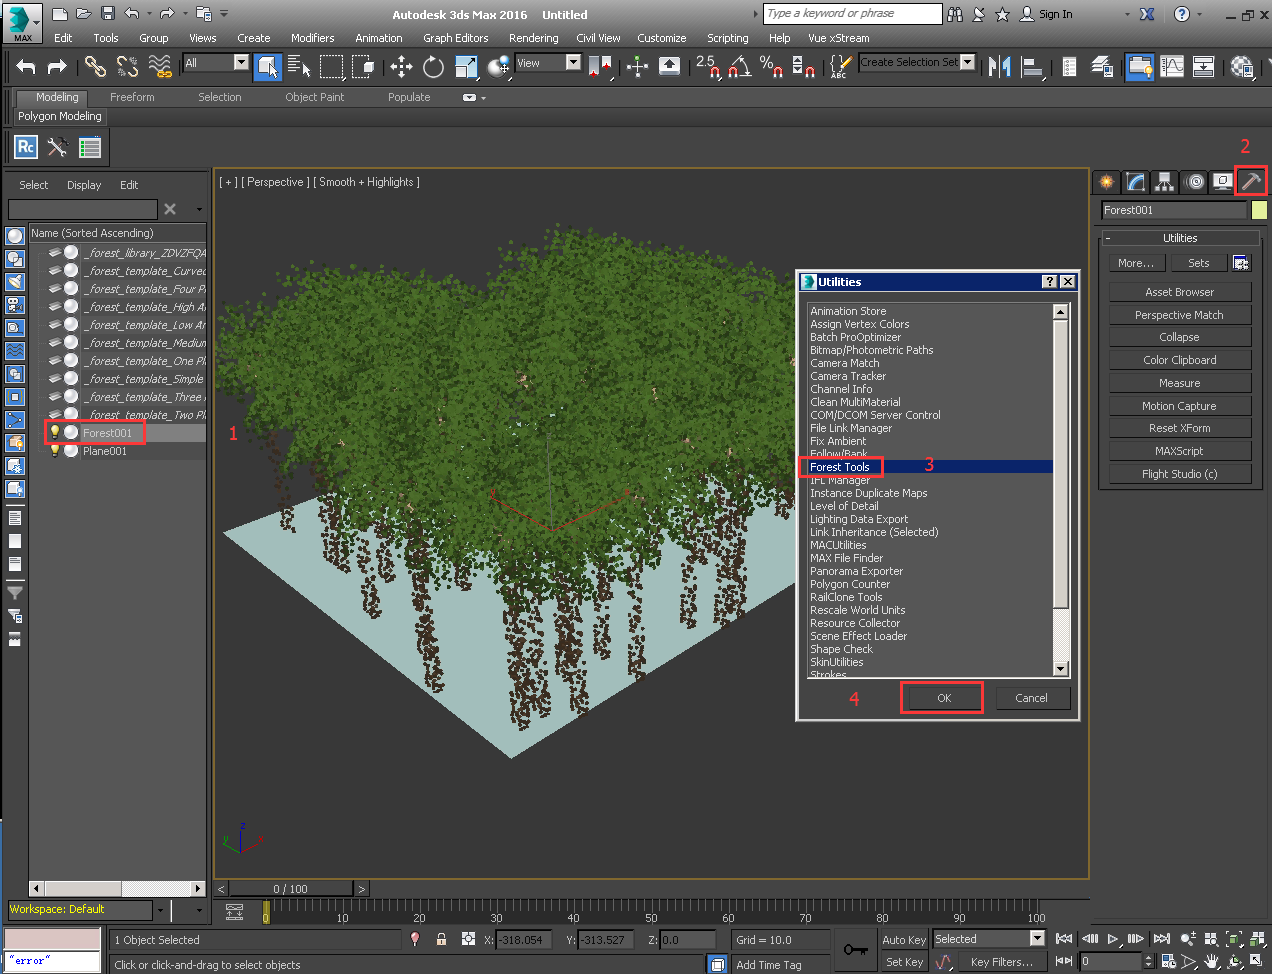Image resolution: width=1272 pixels, height=974 pixels.
Task: Open the Key Filters... button
Action: tap(1001, 962)
